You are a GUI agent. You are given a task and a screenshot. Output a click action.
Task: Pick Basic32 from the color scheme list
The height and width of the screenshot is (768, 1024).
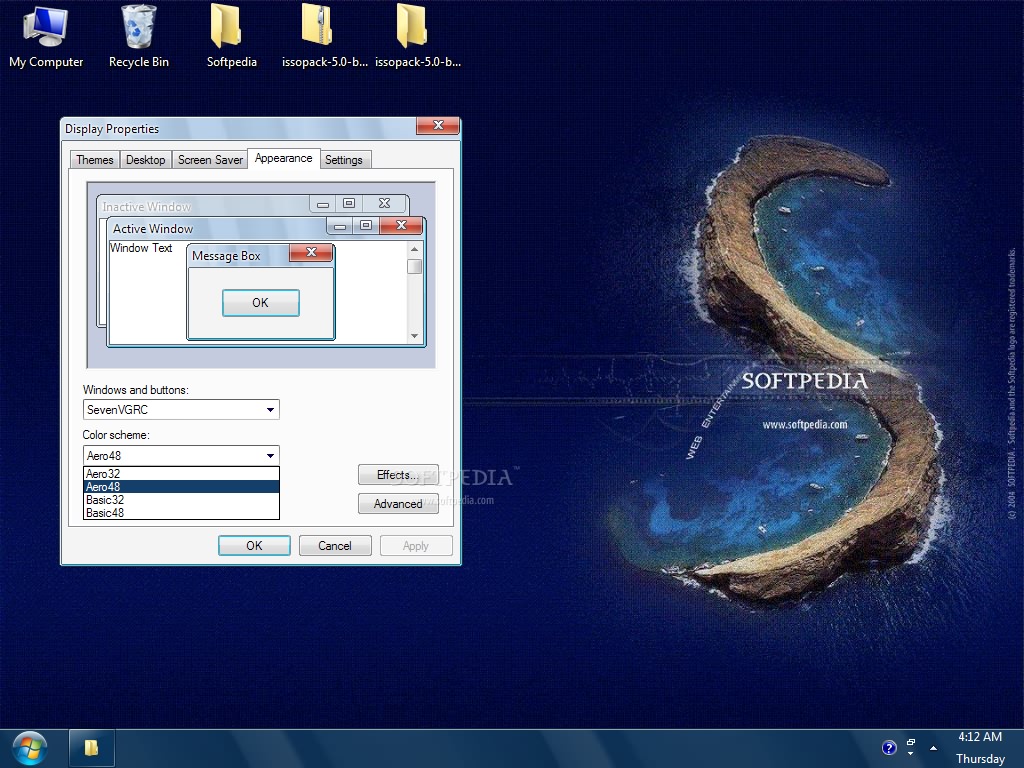tap(182, 500)
